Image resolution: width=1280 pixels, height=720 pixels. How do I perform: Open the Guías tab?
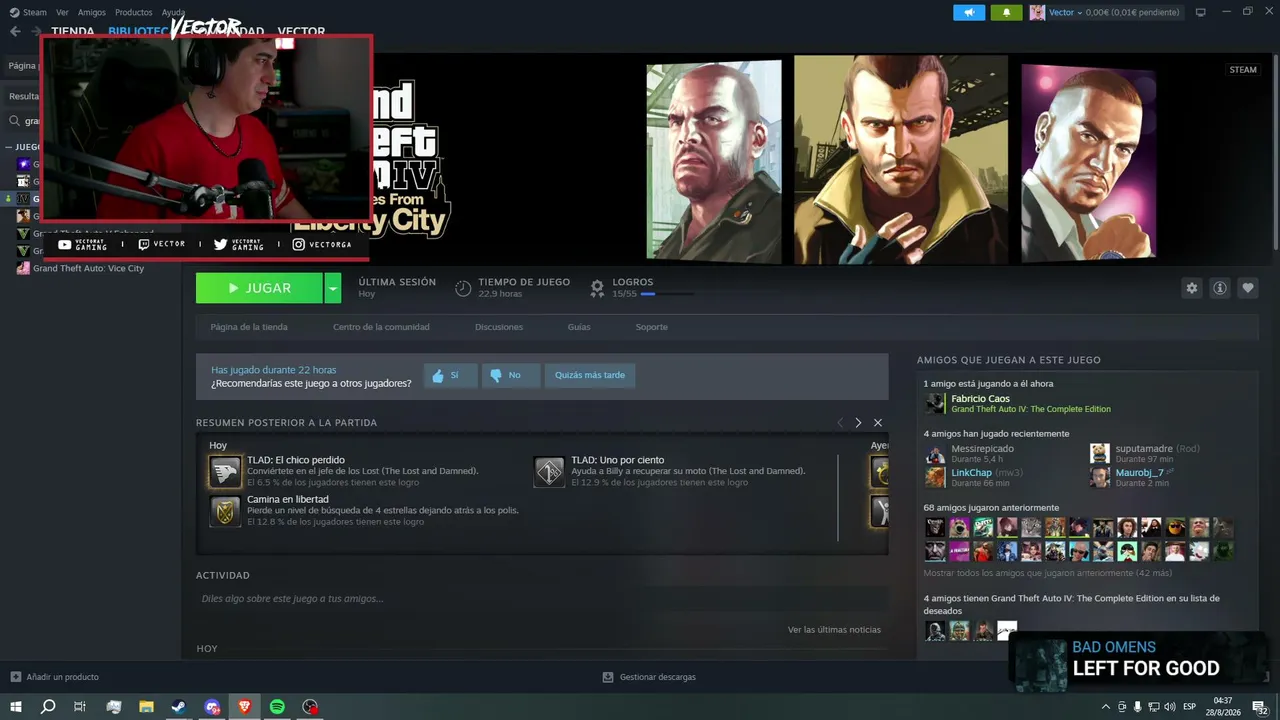coord(579,327)
